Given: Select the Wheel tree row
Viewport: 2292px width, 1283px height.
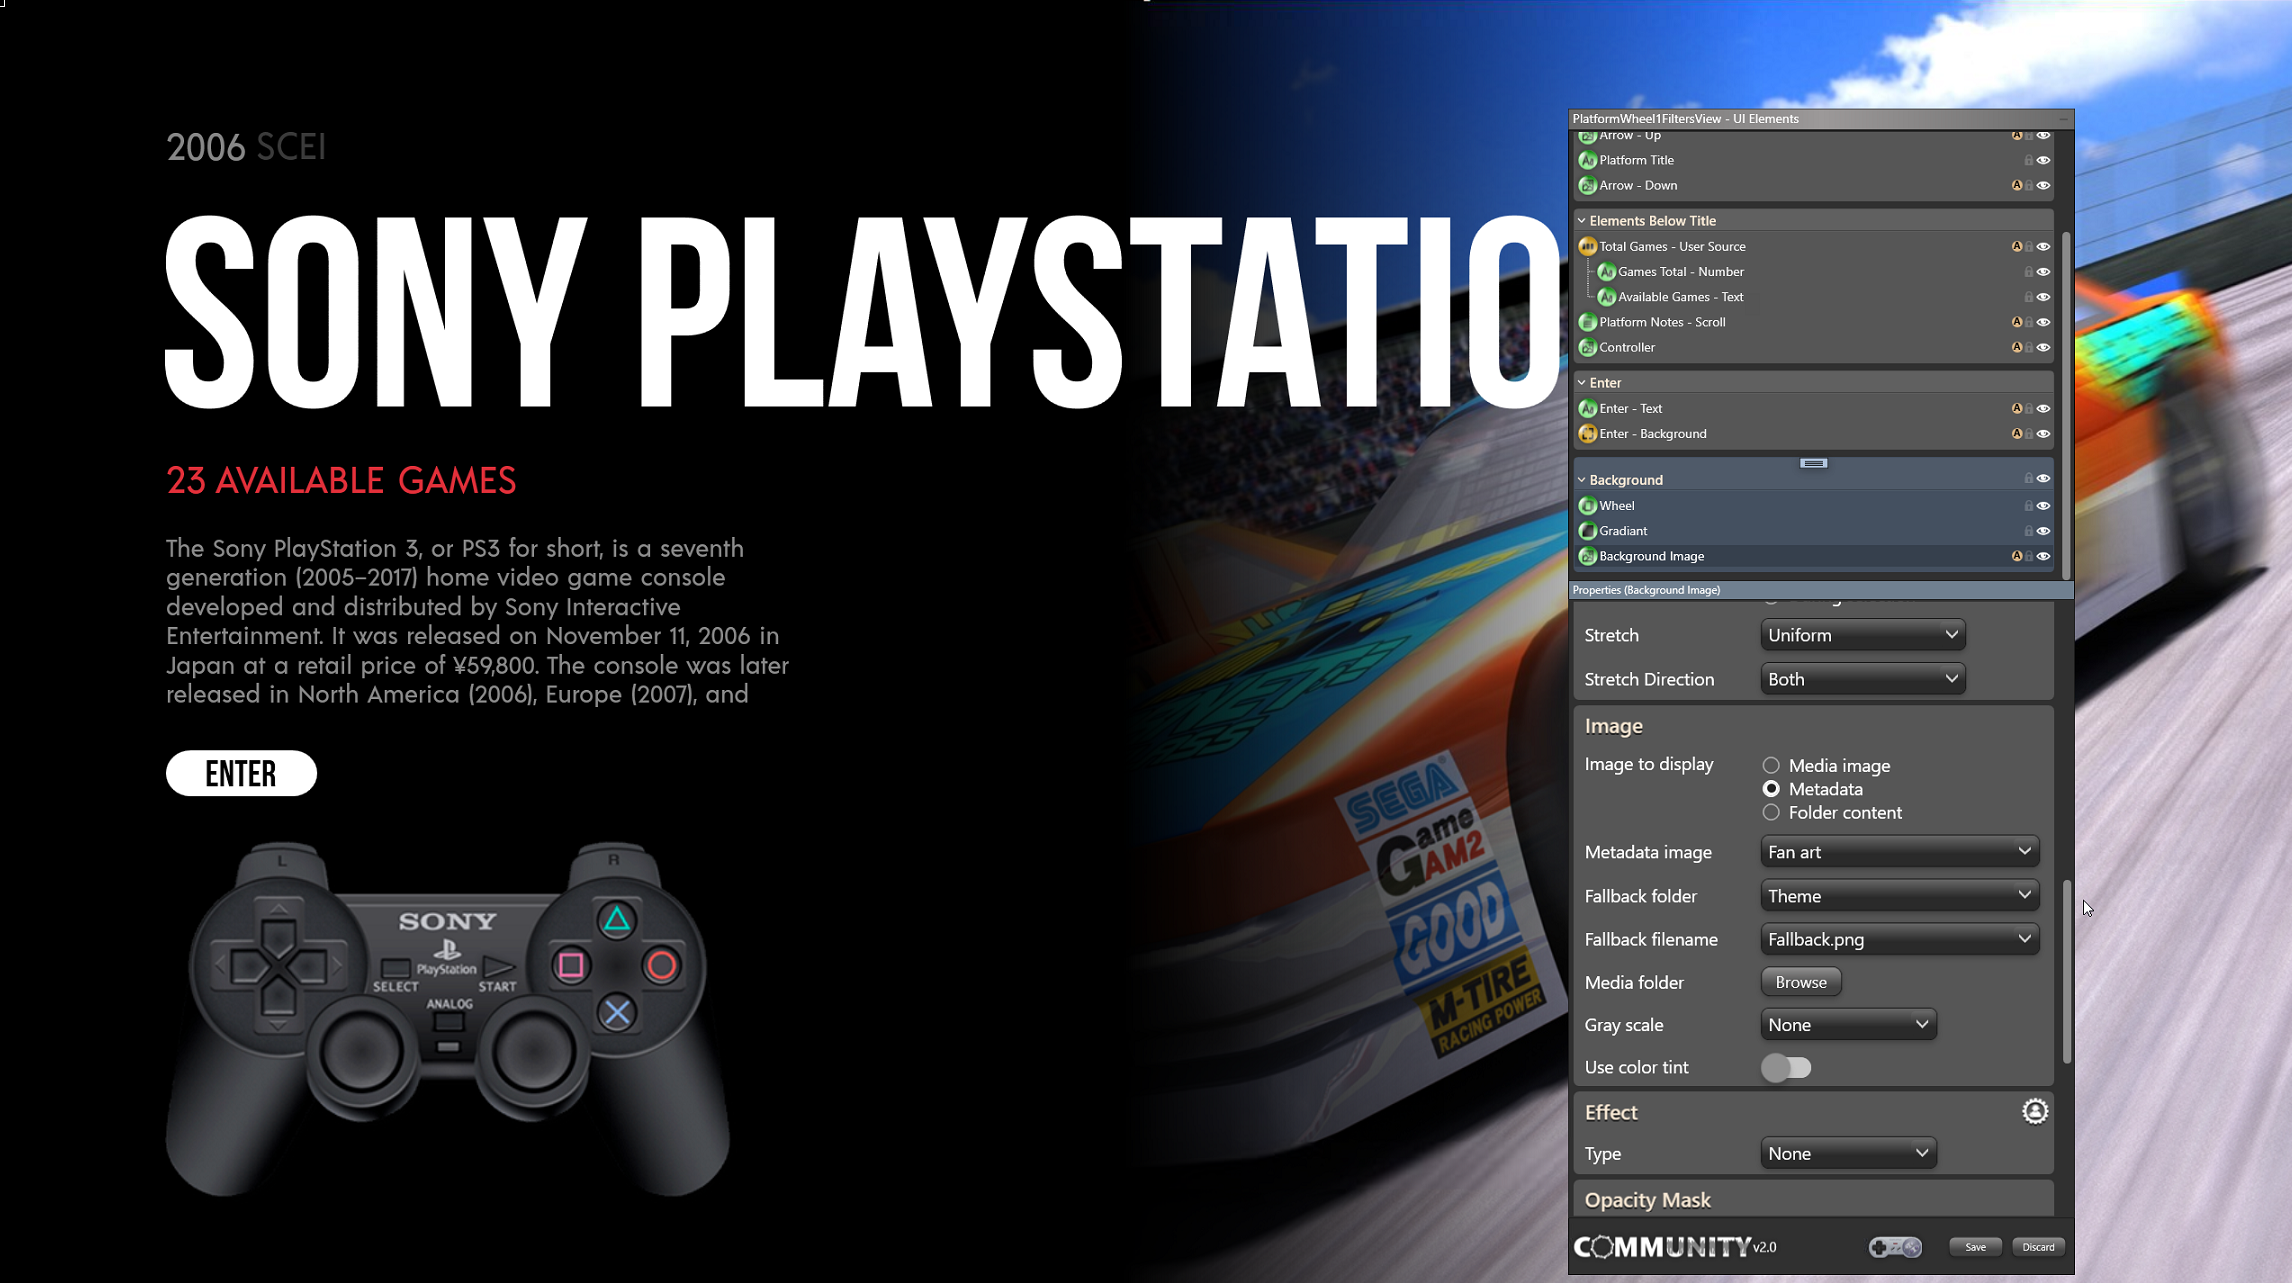Looking at the screenshot, I should (1812, 506).
